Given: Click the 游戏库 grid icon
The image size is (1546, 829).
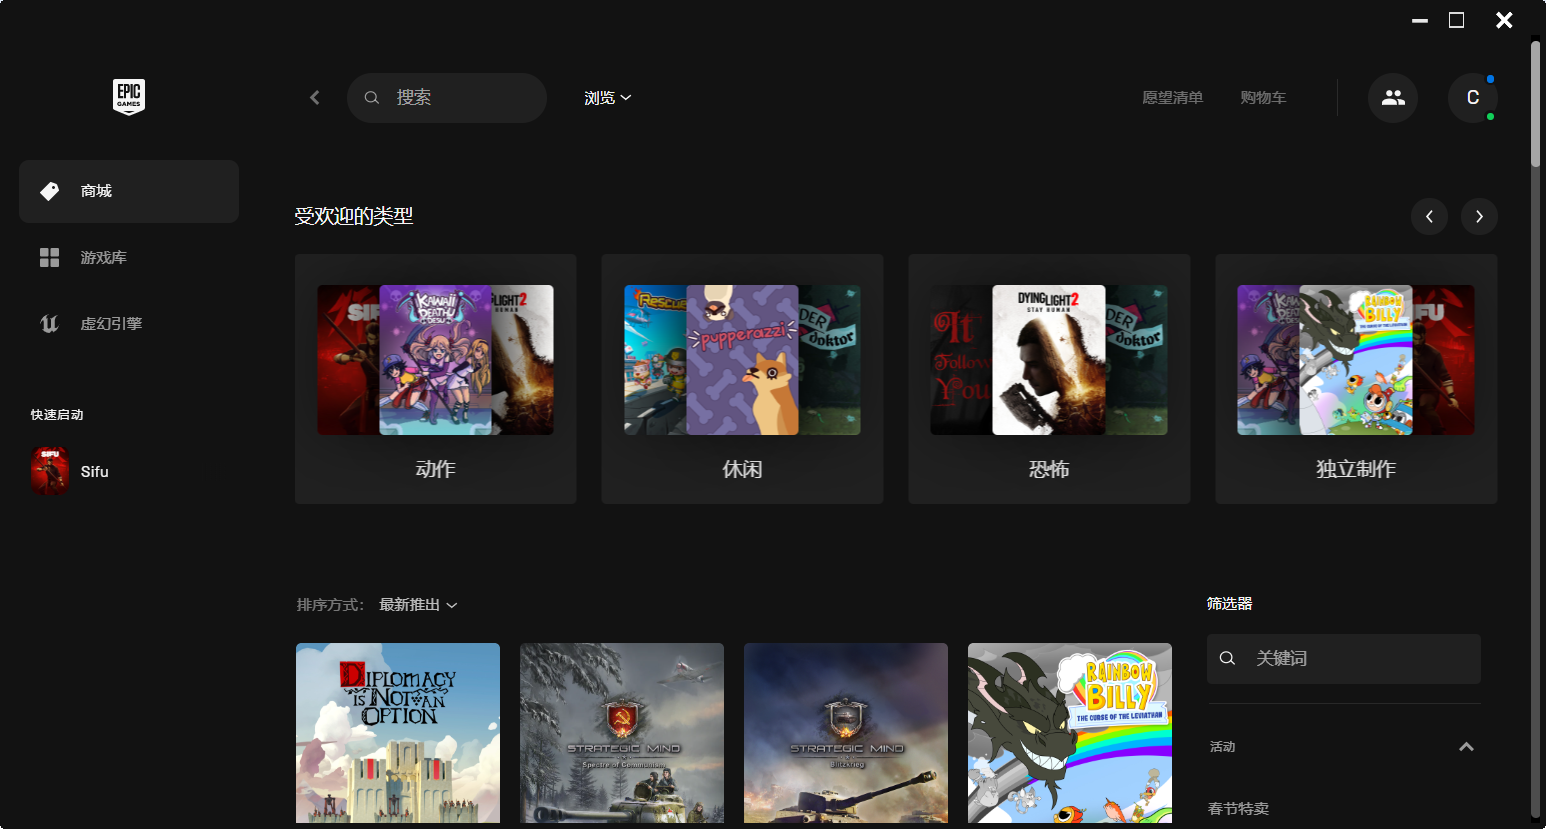Looking at the screenshot, I should click(49, 258).
